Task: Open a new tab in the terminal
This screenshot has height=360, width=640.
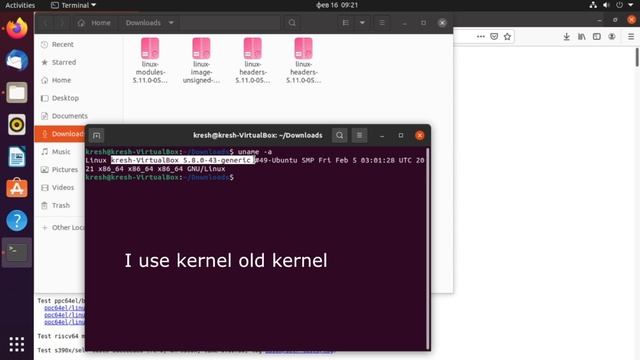Action: pyautogui.click(x=96, y=136)
